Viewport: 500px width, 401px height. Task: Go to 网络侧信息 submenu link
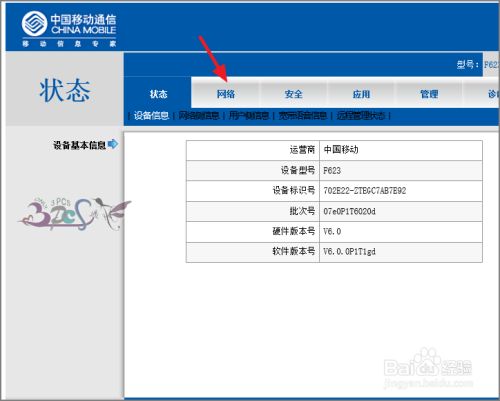tap(199, 116)
